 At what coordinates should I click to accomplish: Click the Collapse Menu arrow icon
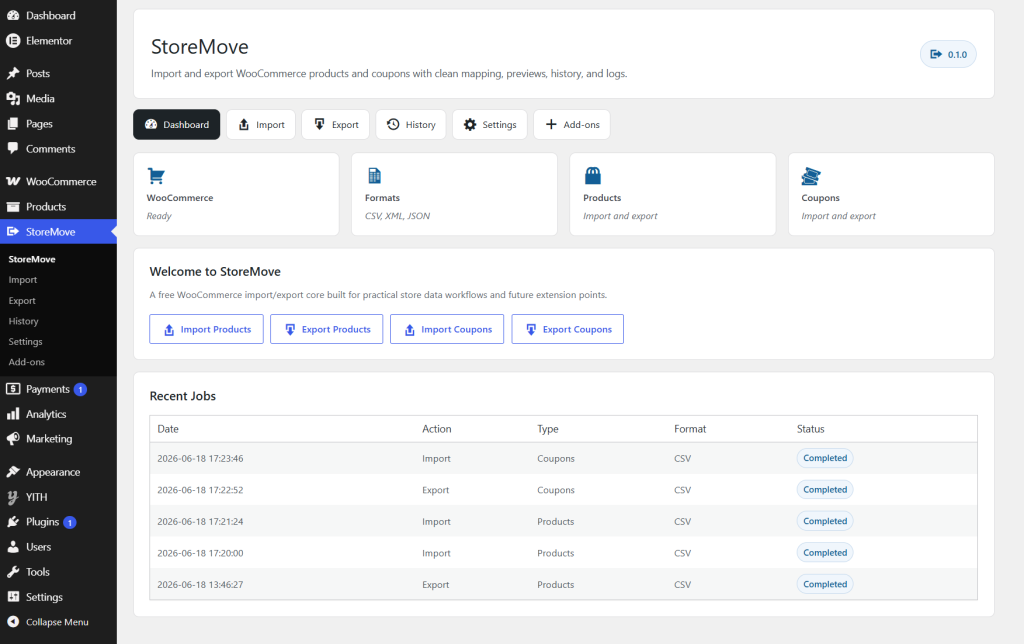pos(13,622)
